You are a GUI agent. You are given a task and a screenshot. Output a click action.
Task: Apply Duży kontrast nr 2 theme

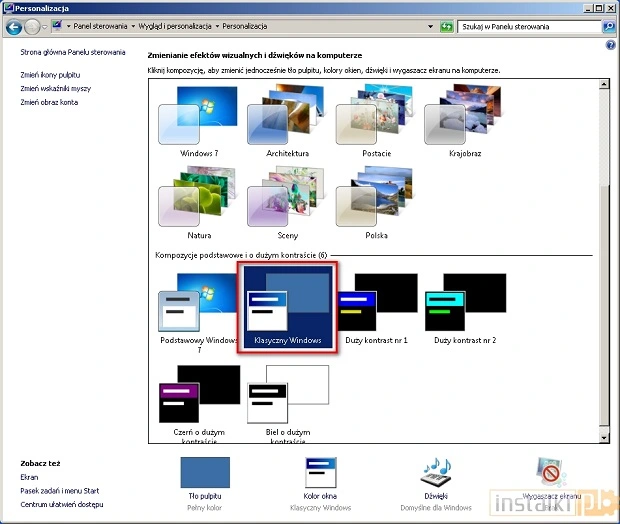point(465,308)
